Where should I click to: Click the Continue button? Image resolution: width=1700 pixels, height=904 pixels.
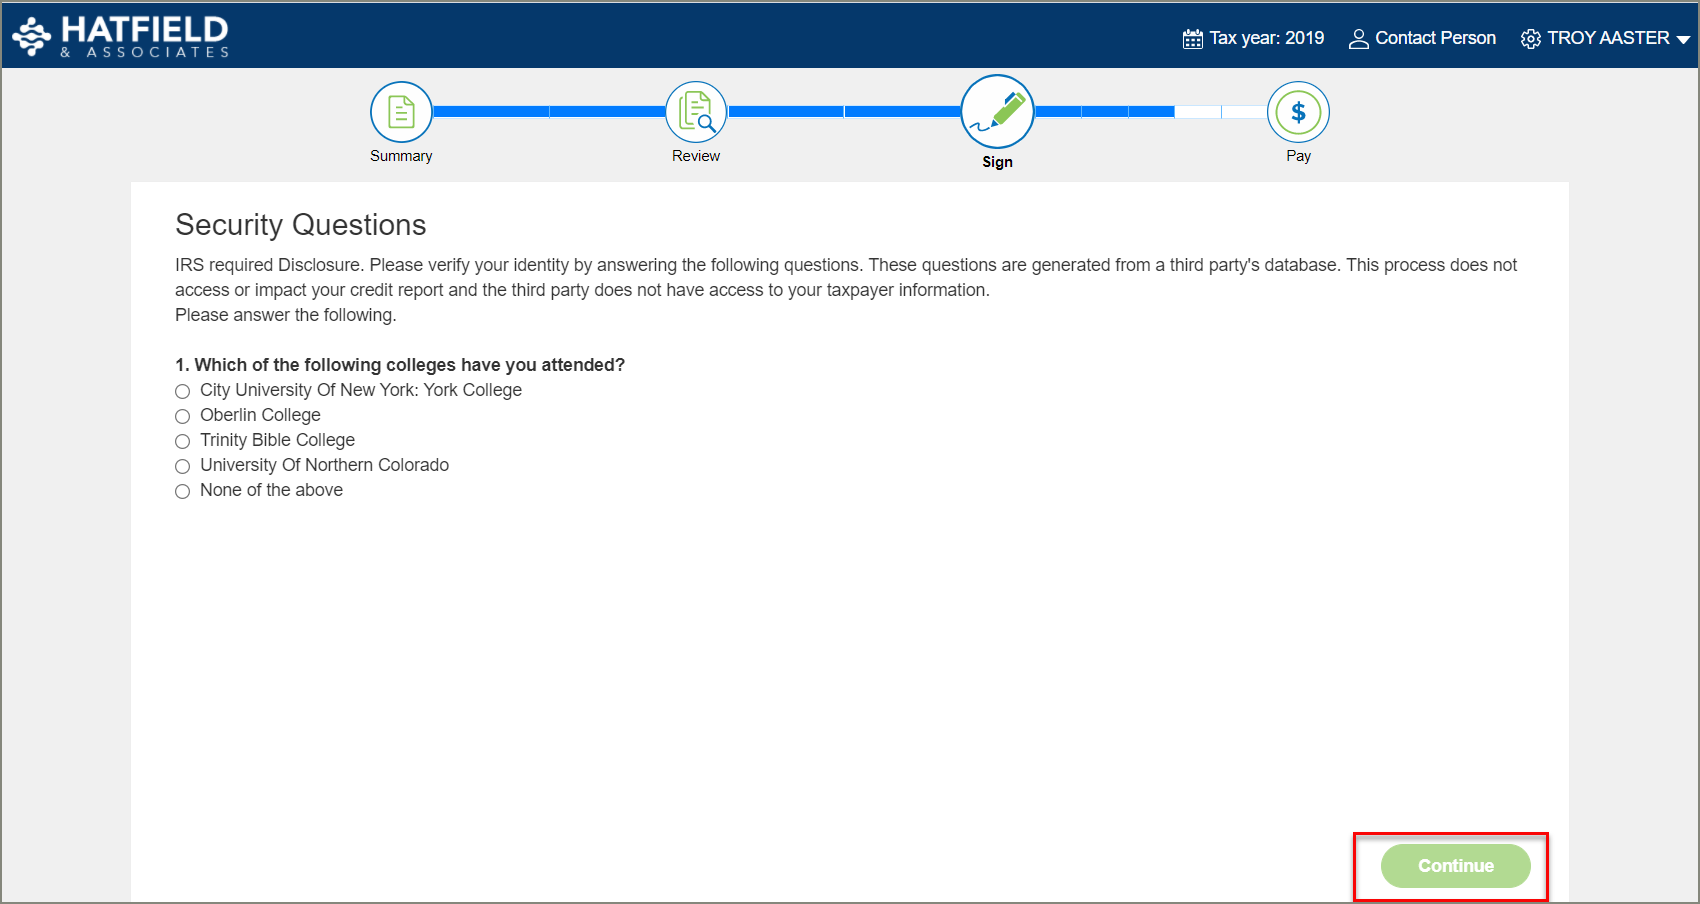click(1455, 866)
